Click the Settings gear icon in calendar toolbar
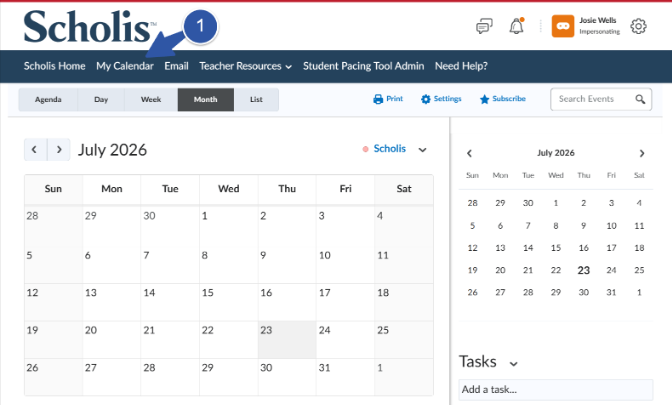672x405 pixels. pos(426,99)
